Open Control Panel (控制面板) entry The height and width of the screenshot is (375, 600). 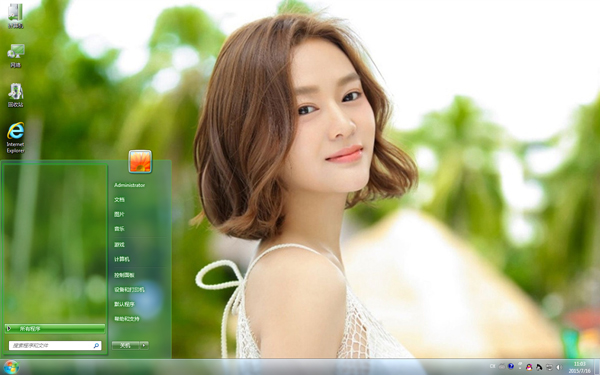pyautogui.click(x=124, y=275)
